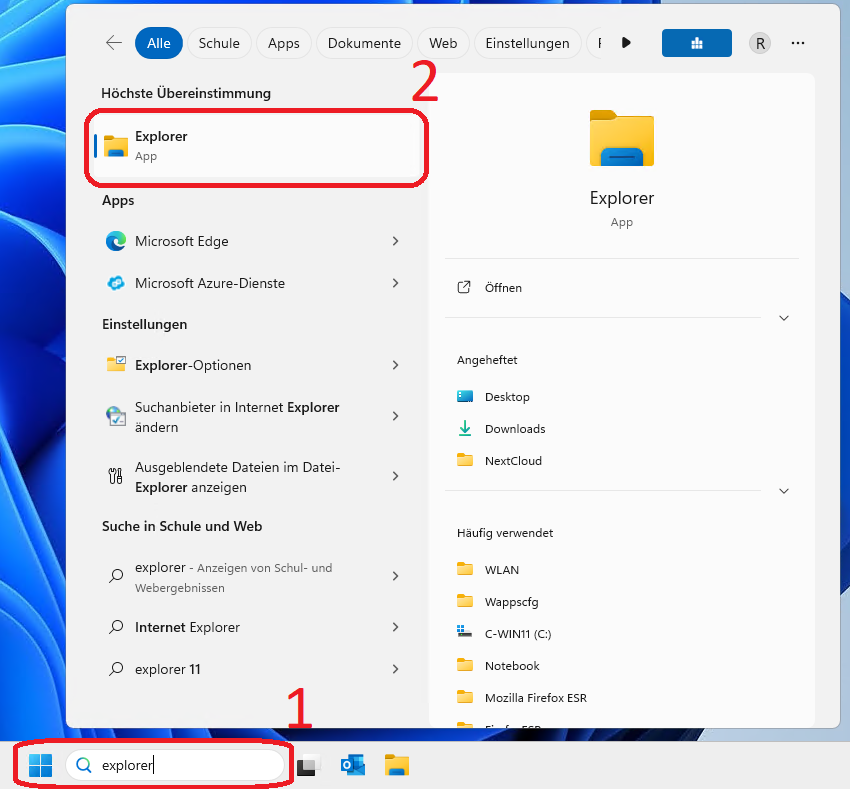The width and height of the screenshot is (850, 789).
Task: Click the Task View taskbar icon
Action: (308, 766)
